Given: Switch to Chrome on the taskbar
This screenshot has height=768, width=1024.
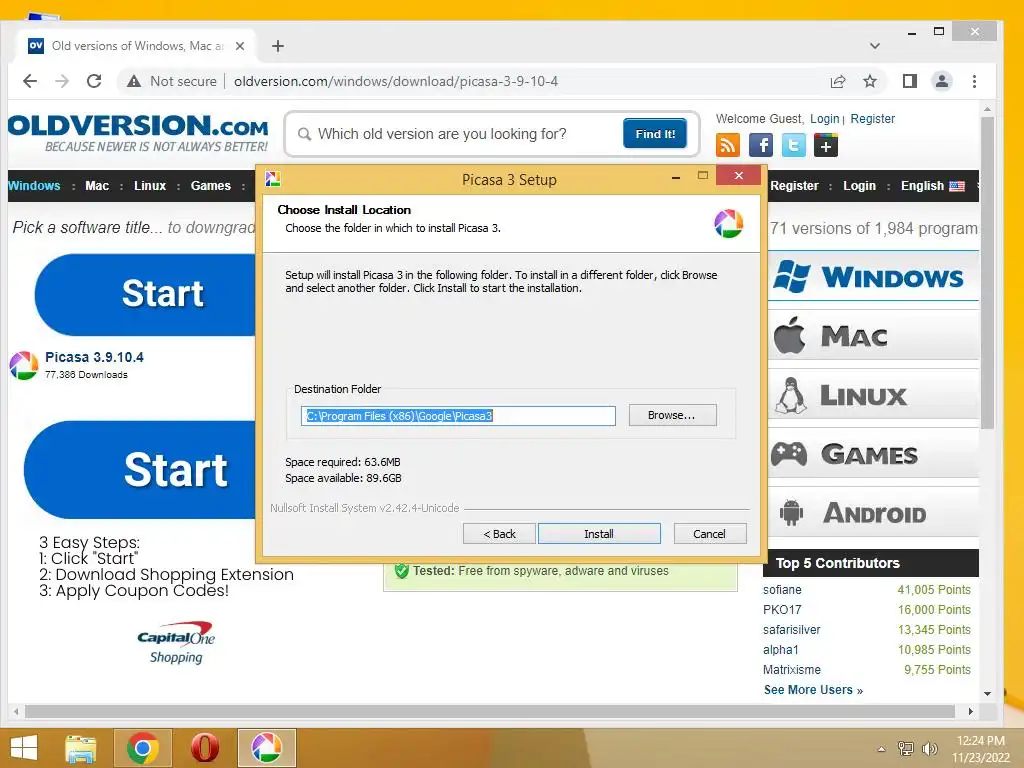Looking at the screenshot, I should tap(143, 748).
